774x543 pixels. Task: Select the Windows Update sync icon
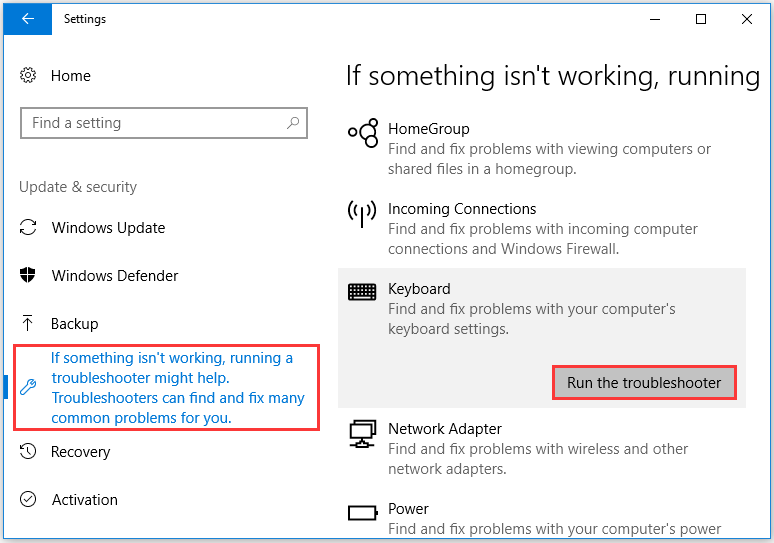[x=28, y=228]
